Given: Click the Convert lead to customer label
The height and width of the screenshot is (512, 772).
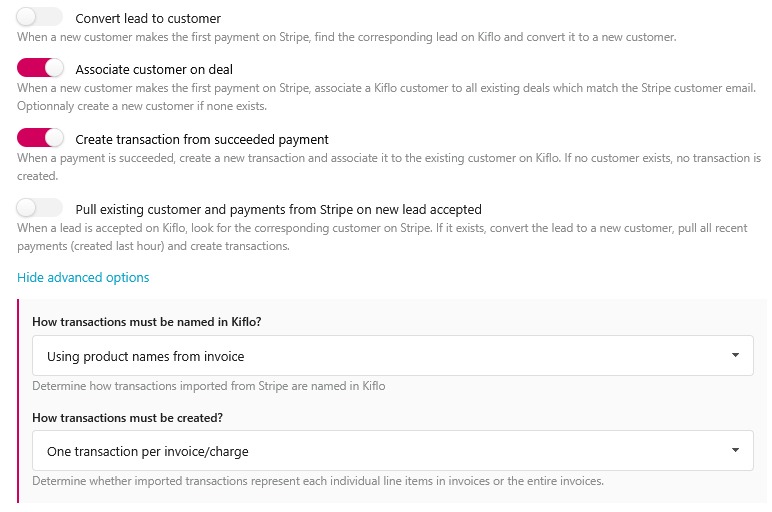Looking at the screenshot, I should pyautogui.click(x=148, y=19).
